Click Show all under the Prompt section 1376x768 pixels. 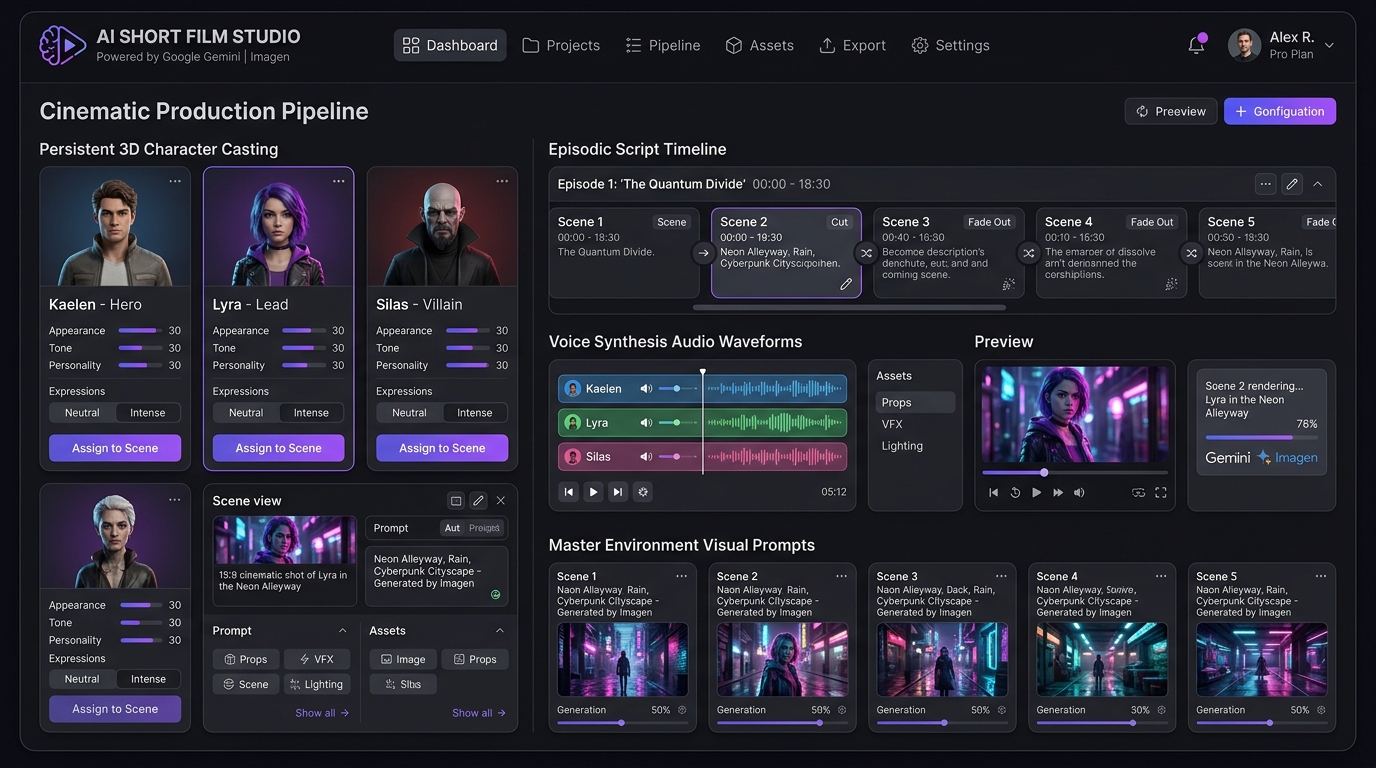[x=322, y=713]
